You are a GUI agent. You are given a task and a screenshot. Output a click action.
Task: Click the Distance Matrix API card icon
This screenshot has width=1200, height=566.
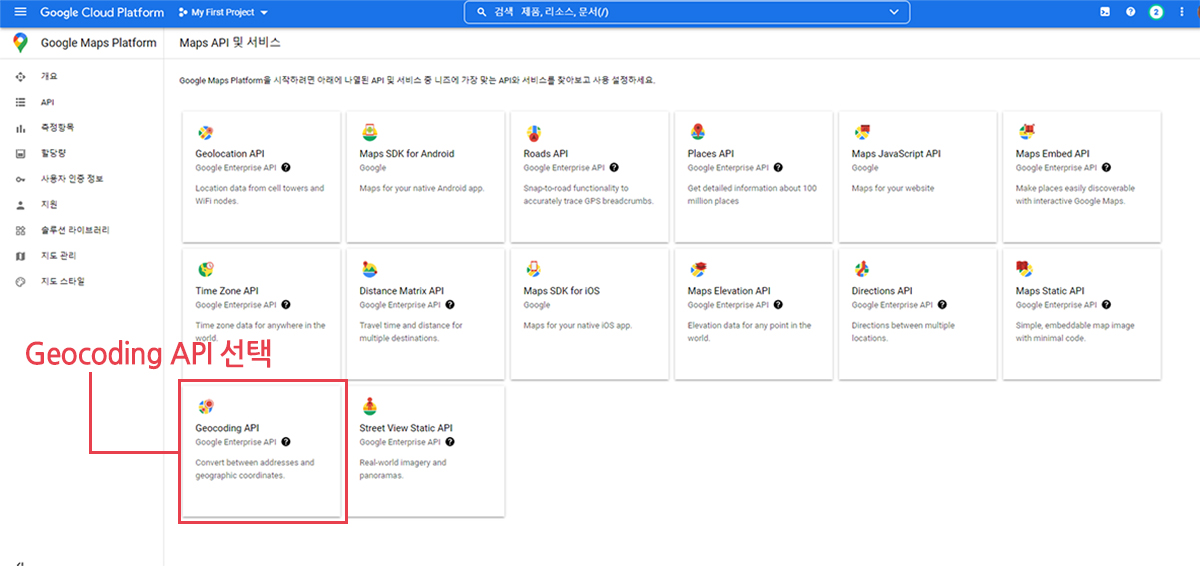(x=369, y=269)
